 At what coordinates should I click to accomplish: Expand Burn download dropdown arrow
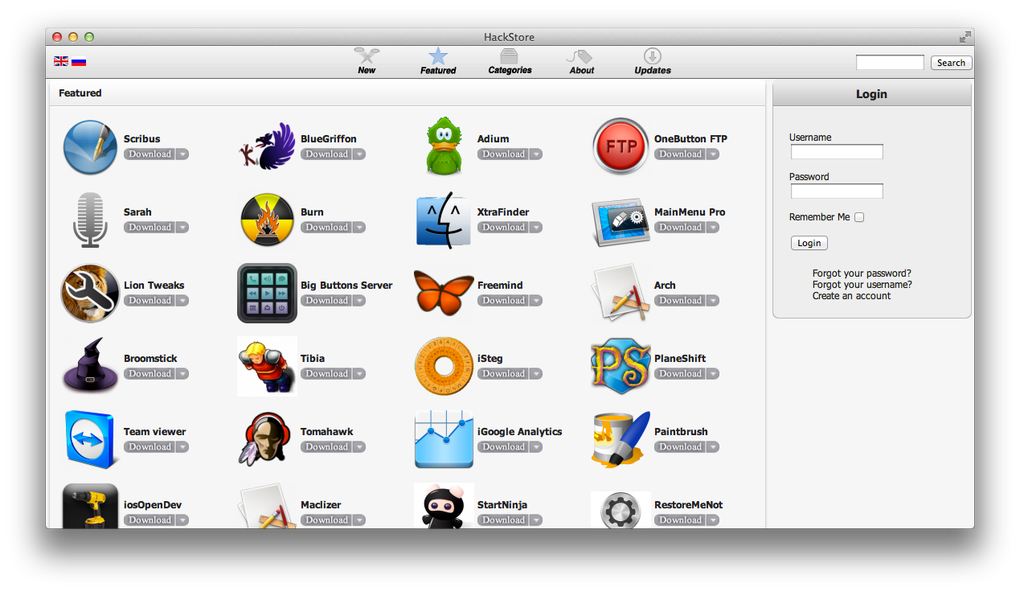tap(360, 227)
